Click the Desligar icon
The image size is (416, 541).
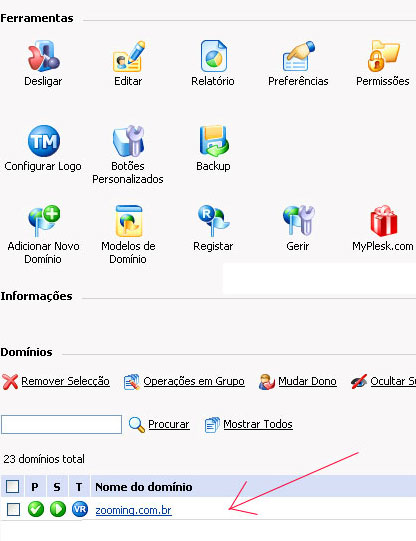43,56
